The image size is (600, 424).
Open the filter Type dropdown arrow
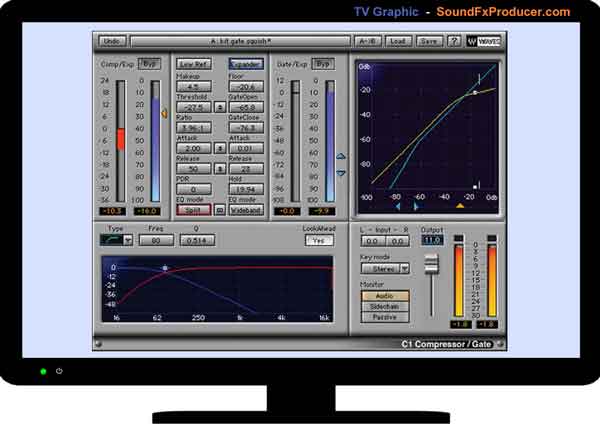pyautogui.click(x=128, y=240)
